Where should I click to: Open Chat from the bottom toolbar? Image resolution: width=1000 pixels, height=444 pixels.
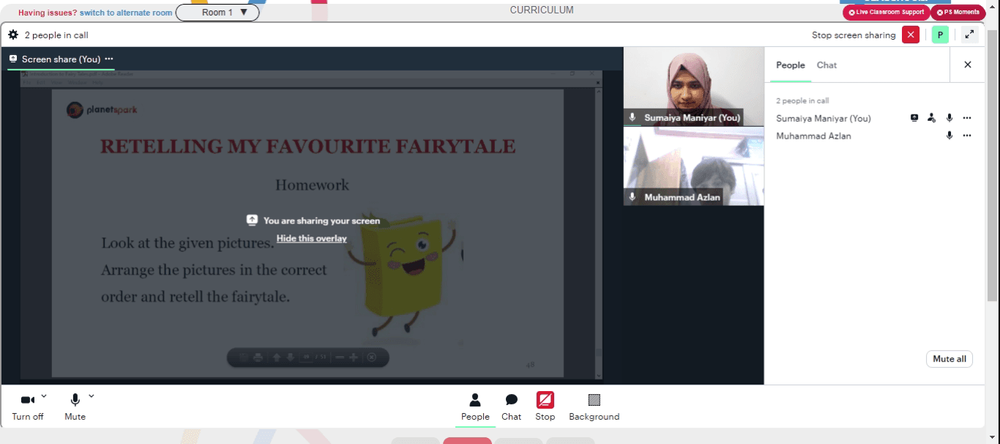pos(511,407)
